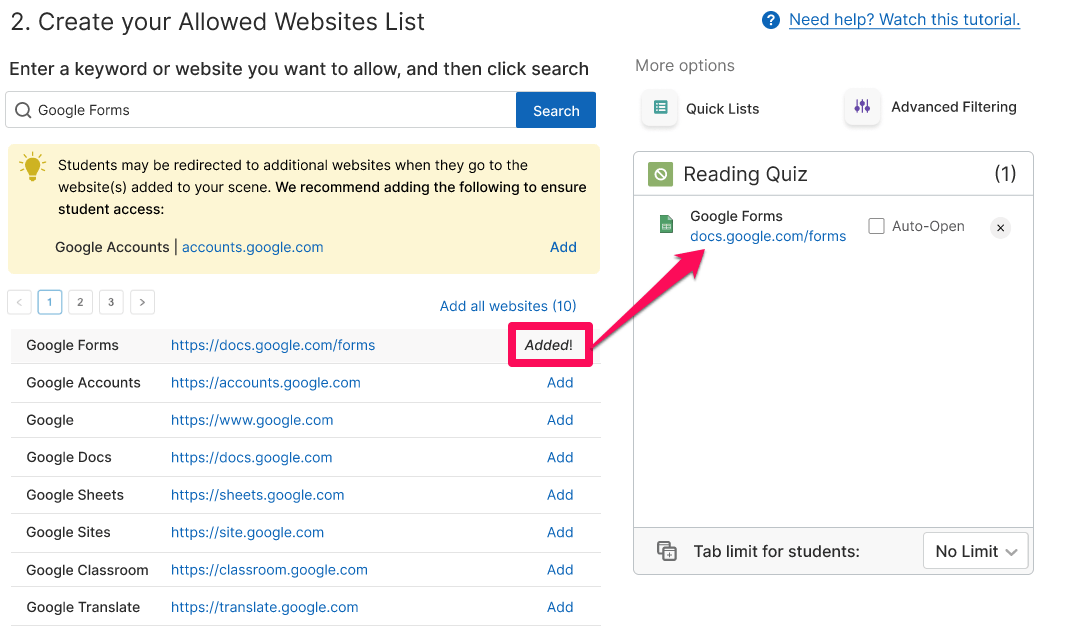The width and height of the screenshot is (1068, 631).
Task: Click the tab limit icon
Action: click(667, 551)
